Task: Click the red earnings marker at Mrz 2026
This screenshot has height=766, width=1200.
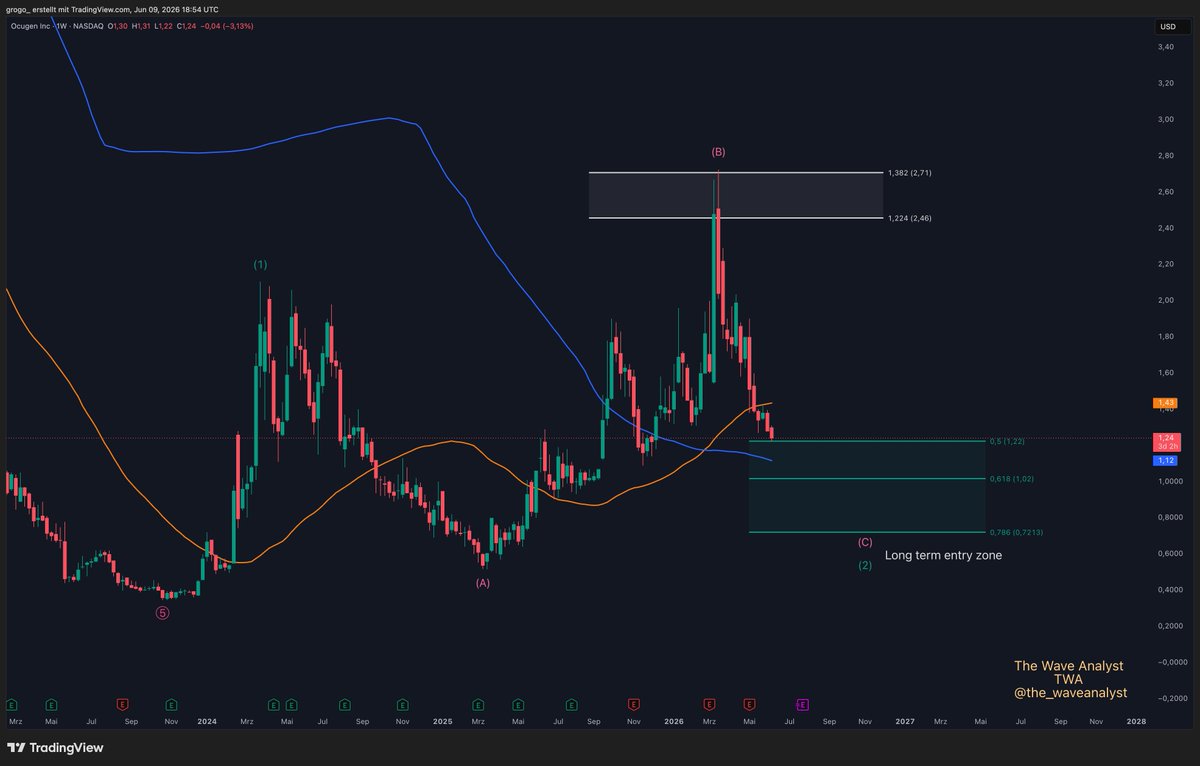Action: [x=708, y=703]
